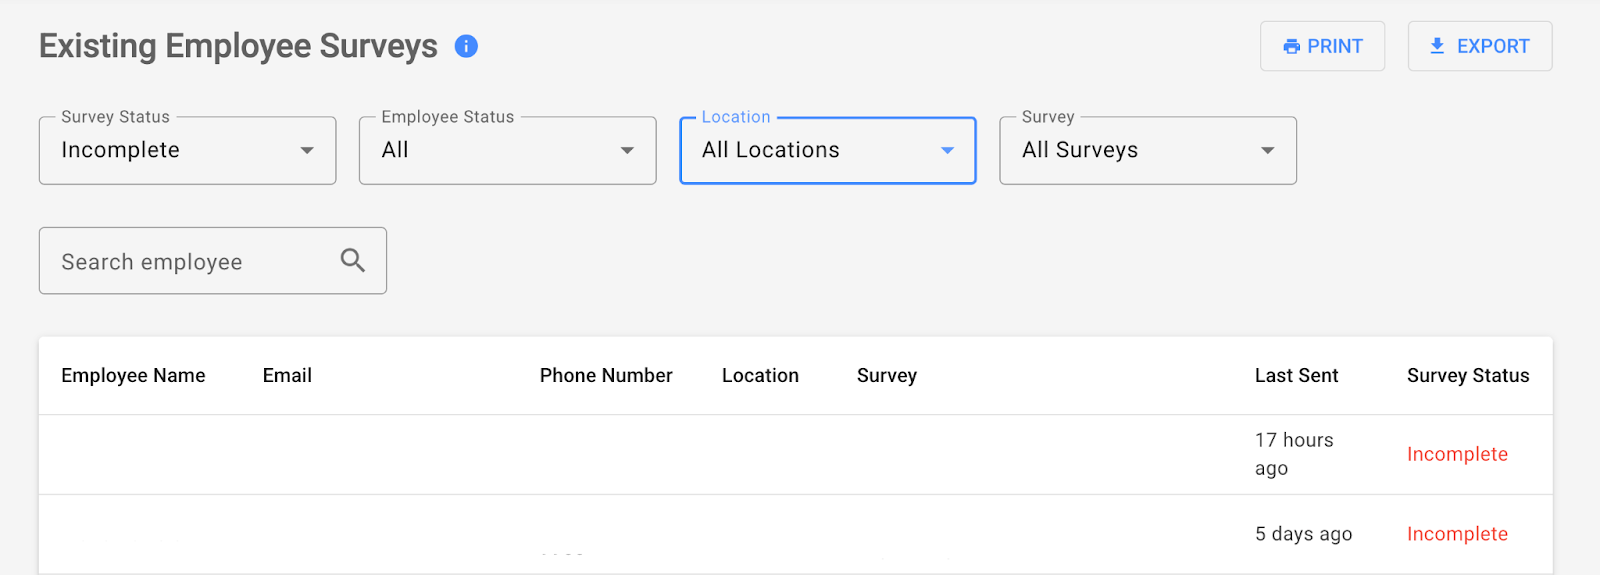Click the Survey Status column header
This screenshot has width=1600, height=575.
[1467, 376]
